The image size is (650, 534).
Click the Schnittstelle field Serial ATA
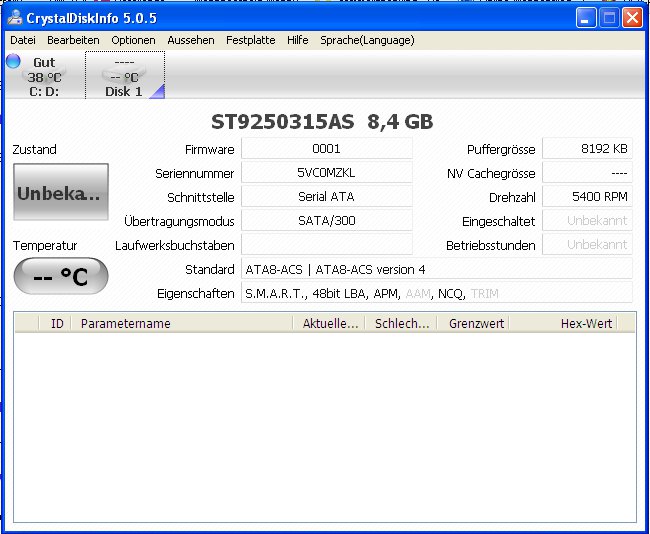327,197
